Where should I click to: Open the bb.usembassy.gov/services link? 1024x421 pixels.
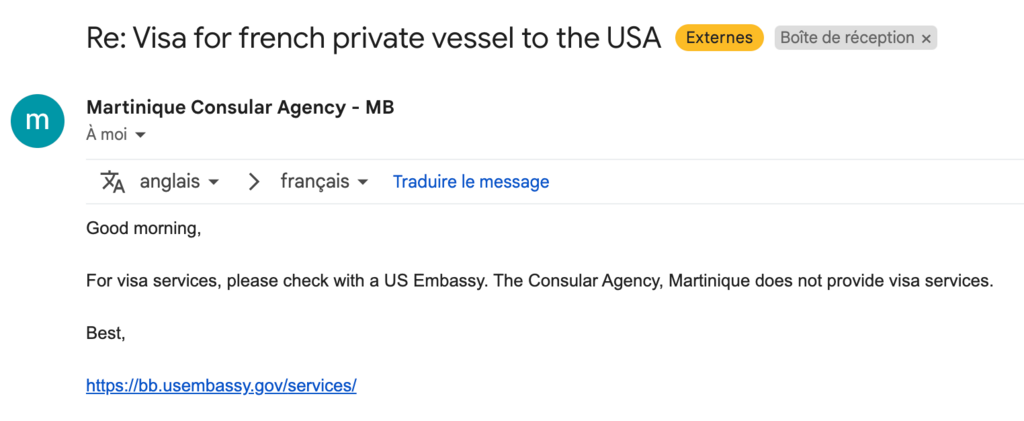221,386
